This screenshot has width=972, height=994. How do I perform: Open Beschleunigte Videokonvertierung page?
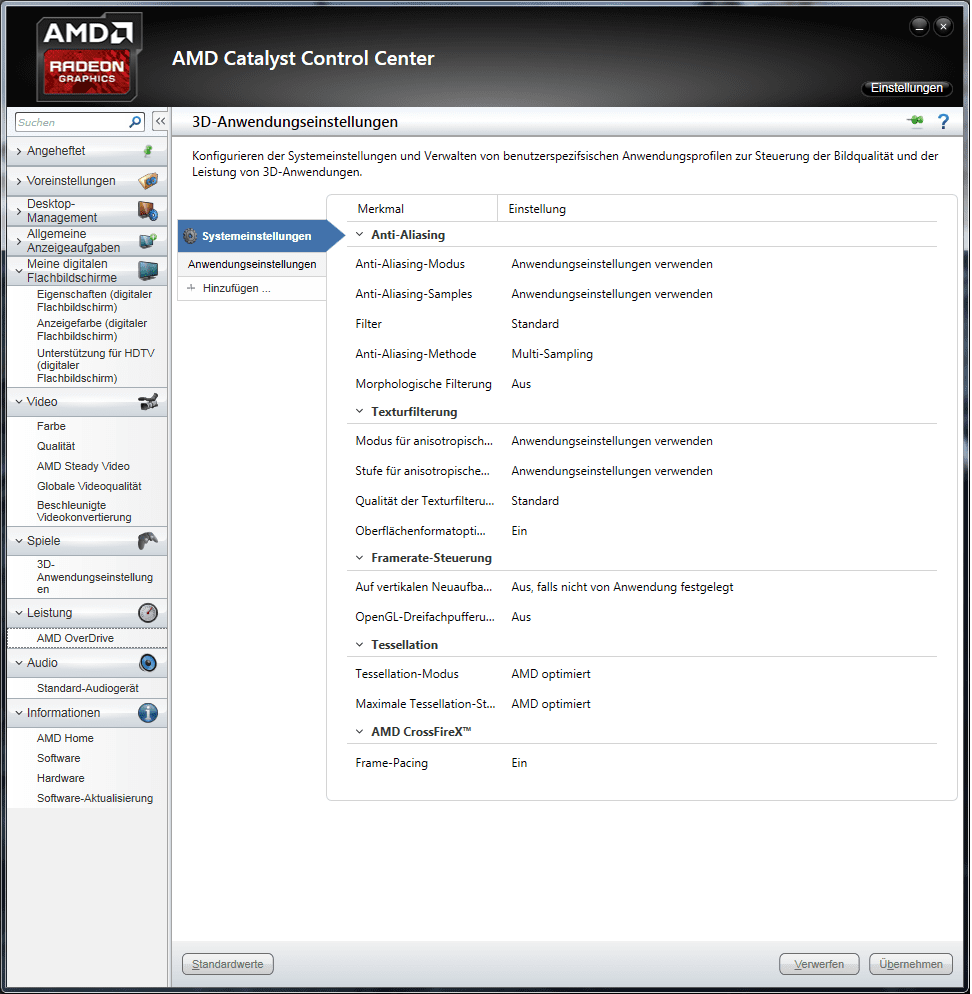[84, 512]
